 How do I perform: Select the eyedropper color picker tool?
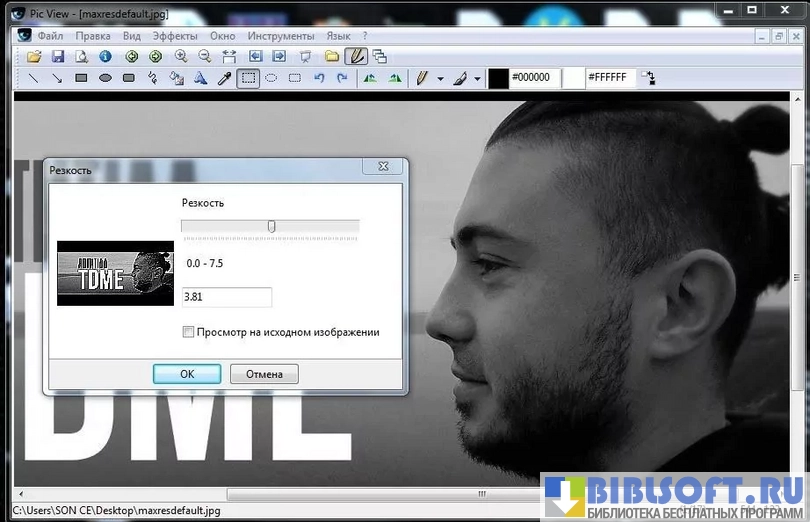click(224, 78)
